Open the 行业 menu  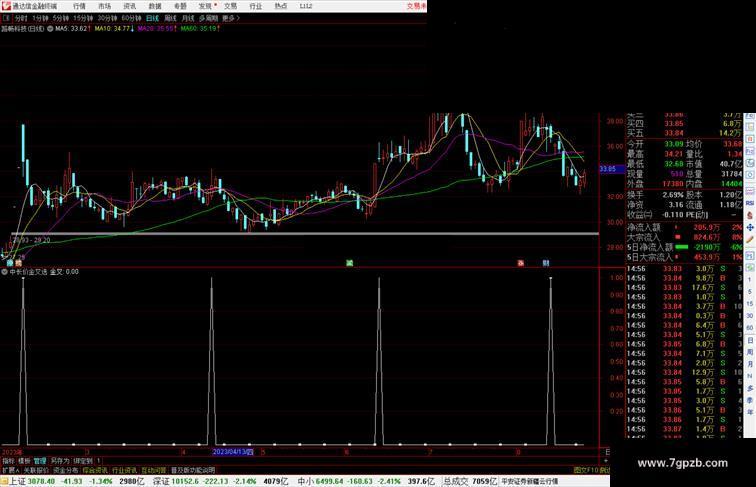(256, 6)
